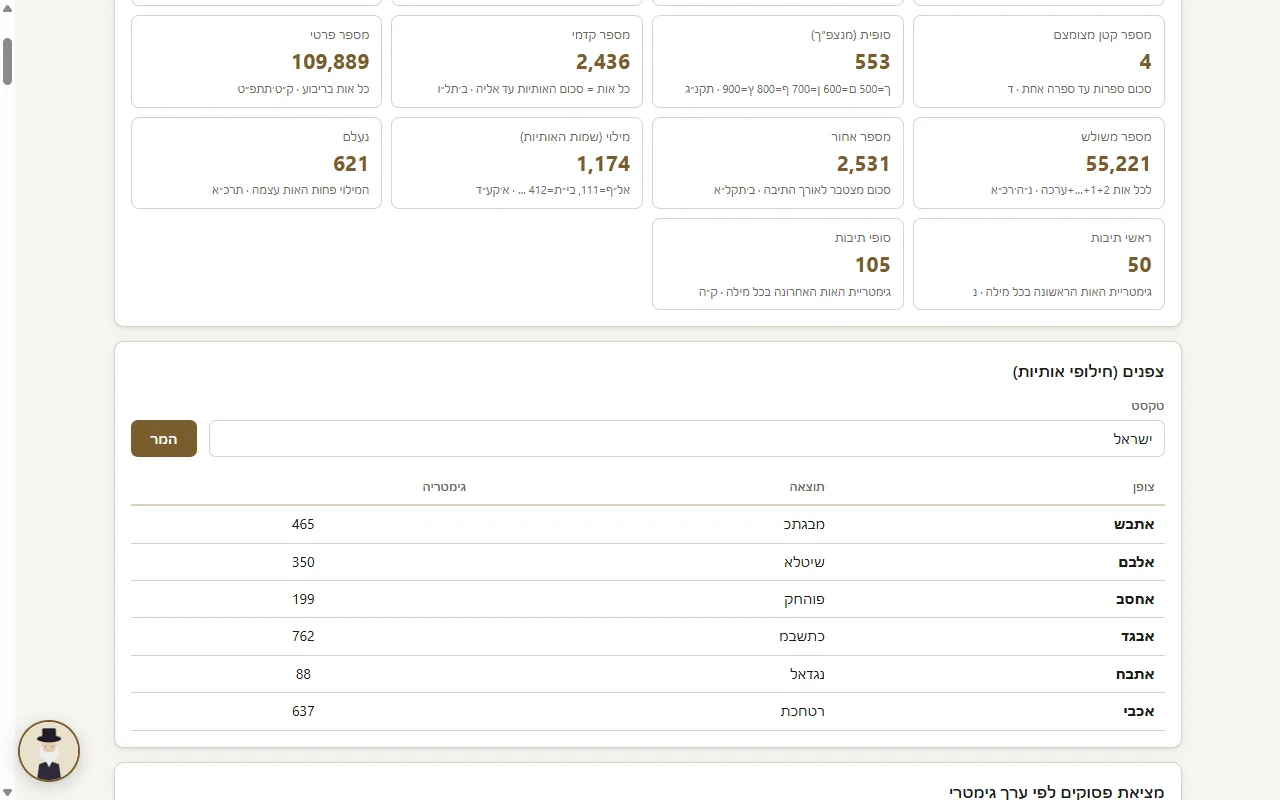Select the מספר קדמי card with 2,436

click(517, 61)
